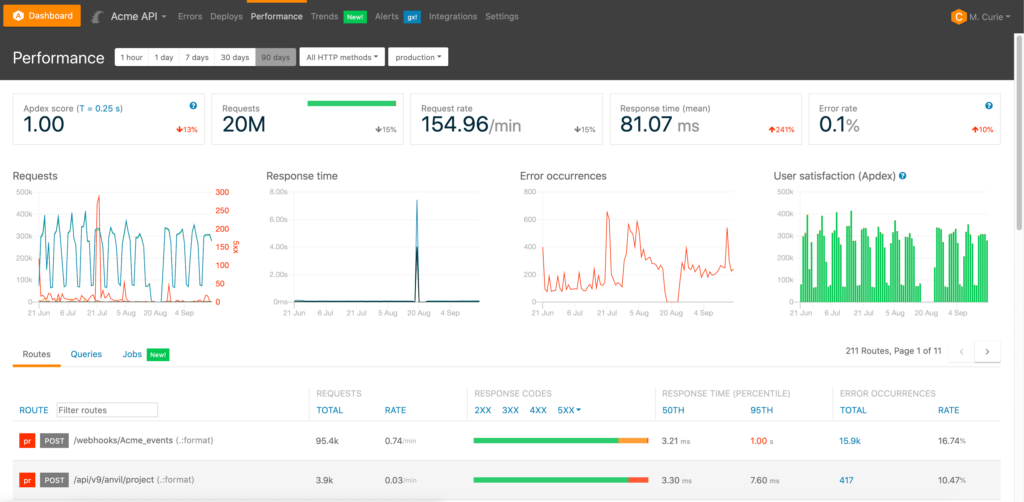Click the response codes bar for webhooks route

pos(560,440)
